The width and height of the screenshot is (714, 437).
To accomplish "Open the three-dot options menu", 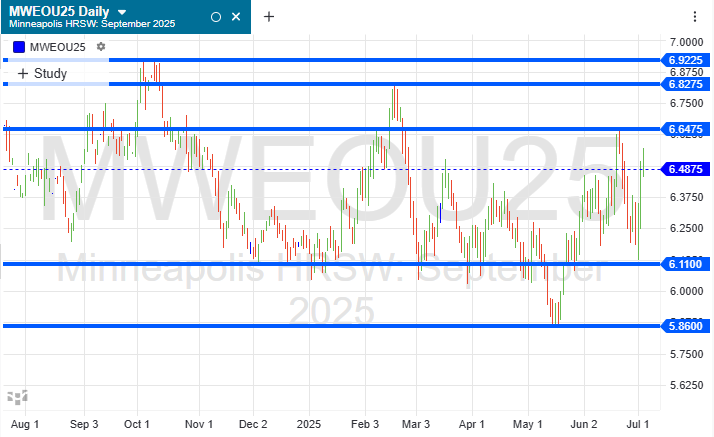I will coord(694,17).
